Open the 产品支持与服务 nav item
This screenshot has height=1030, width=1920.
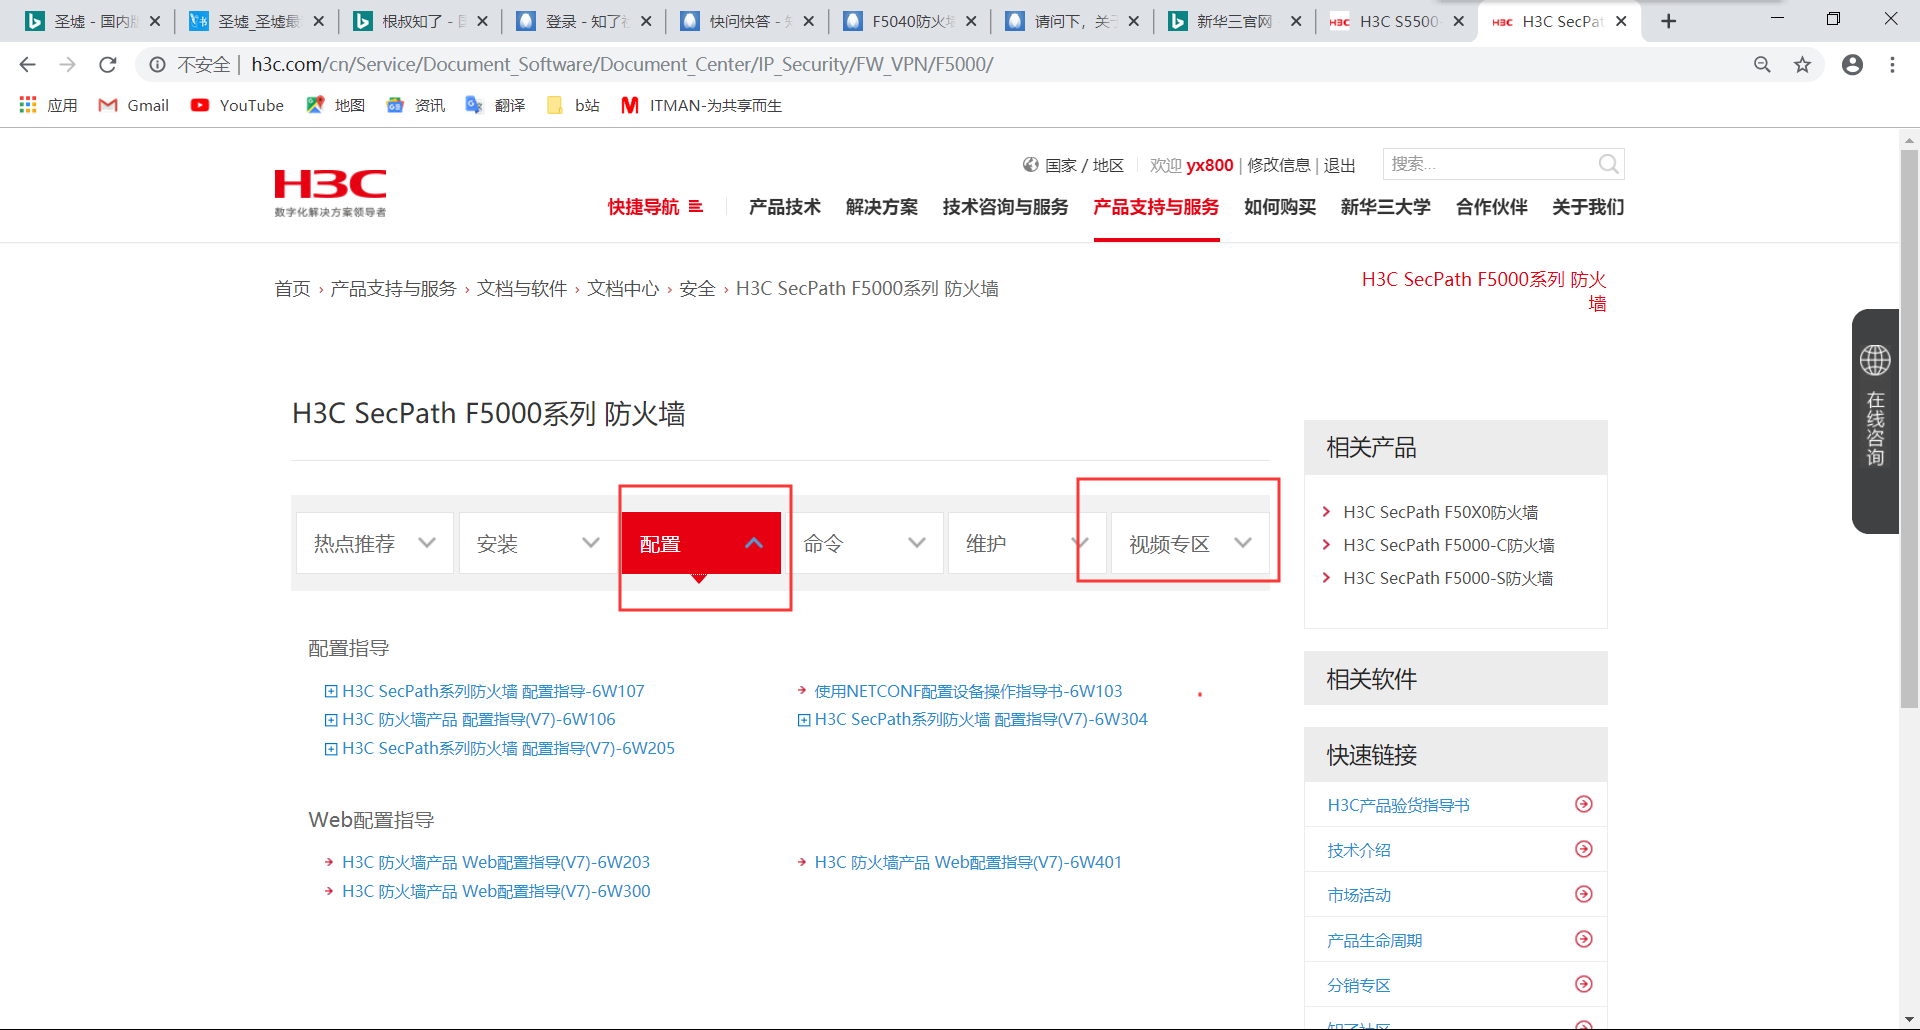point(1156,207)
